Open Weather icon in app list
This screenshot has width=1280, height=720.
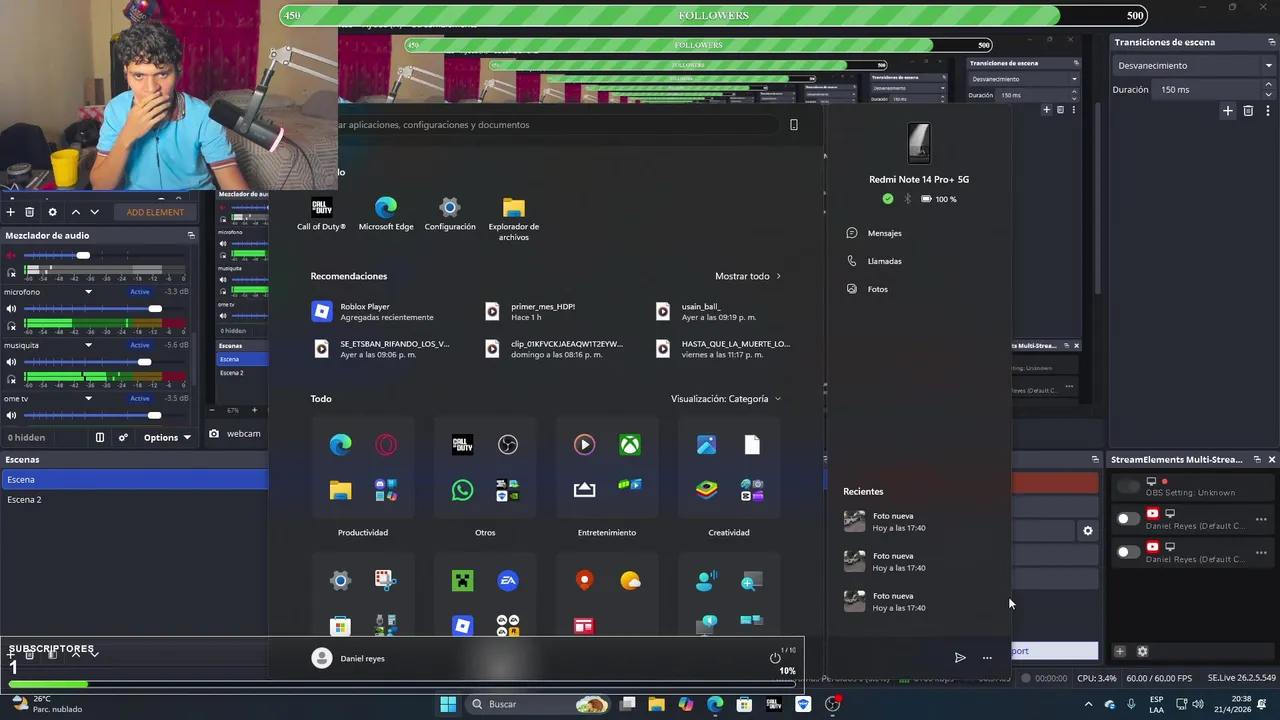[x=630, y=580]
